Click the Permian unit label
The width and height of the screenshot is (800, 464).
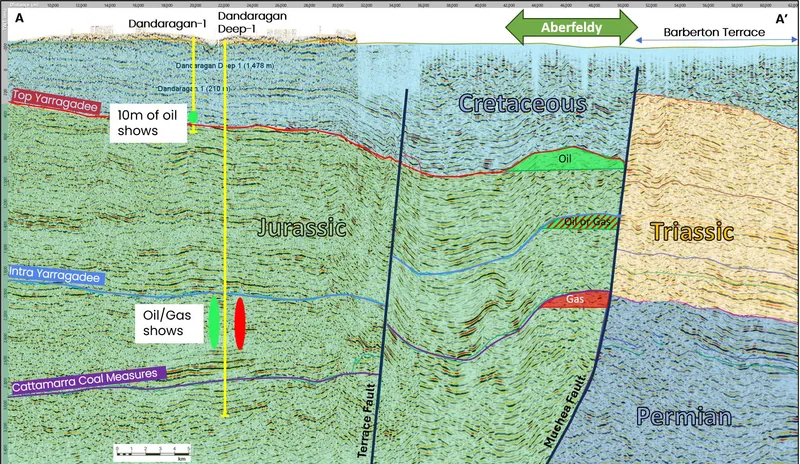click(684, 417)
